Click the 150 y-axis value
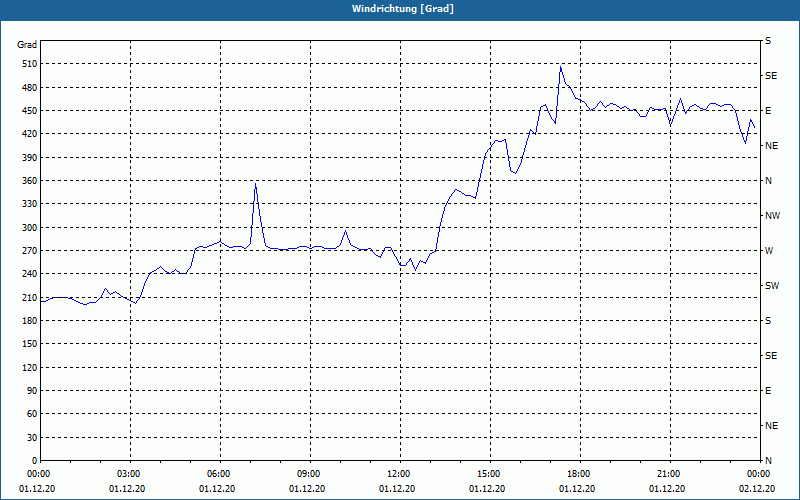This screenshot has width=800, height=500. point(30,344)
